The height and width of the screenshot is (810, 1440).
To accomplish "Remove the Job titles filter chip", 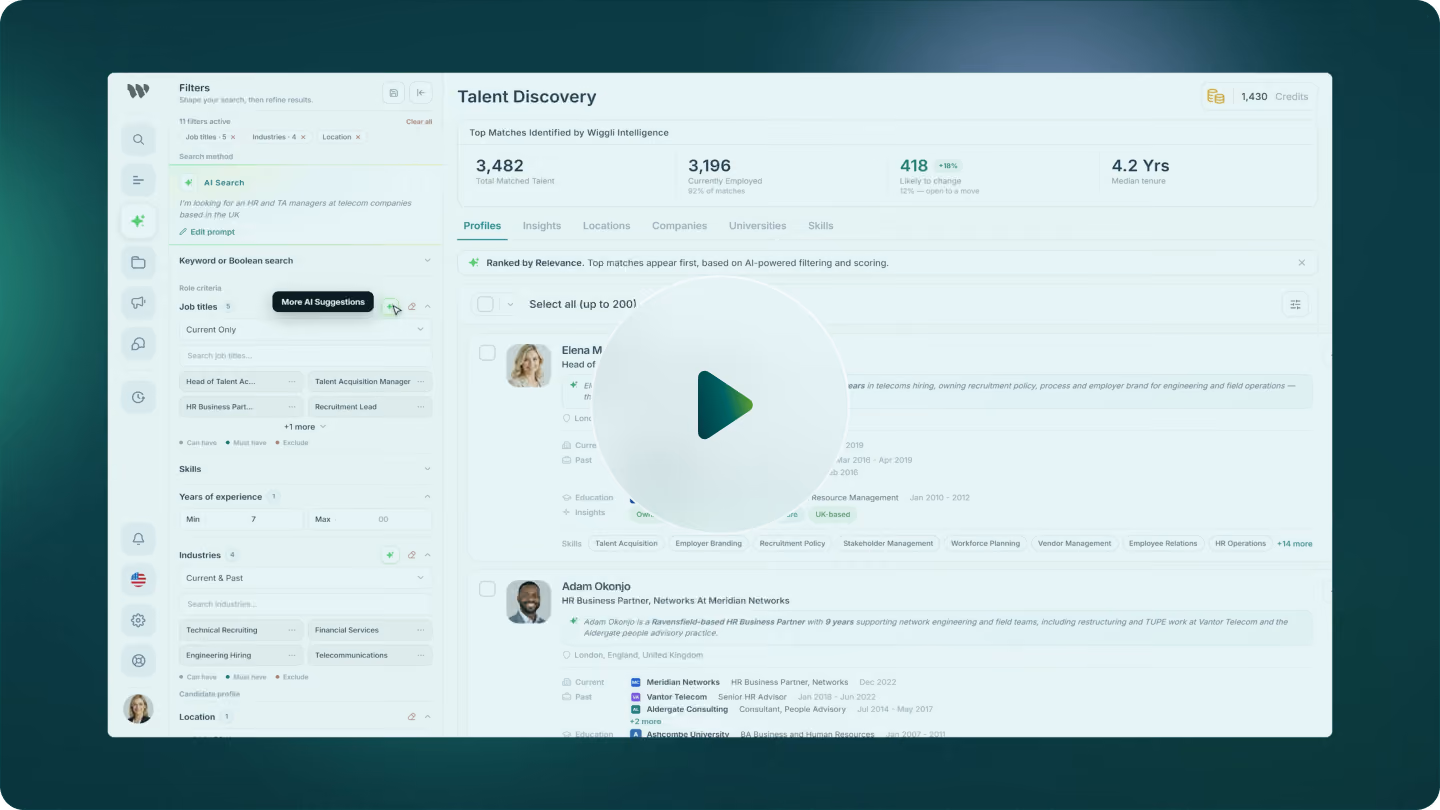I will click(233, 137).
